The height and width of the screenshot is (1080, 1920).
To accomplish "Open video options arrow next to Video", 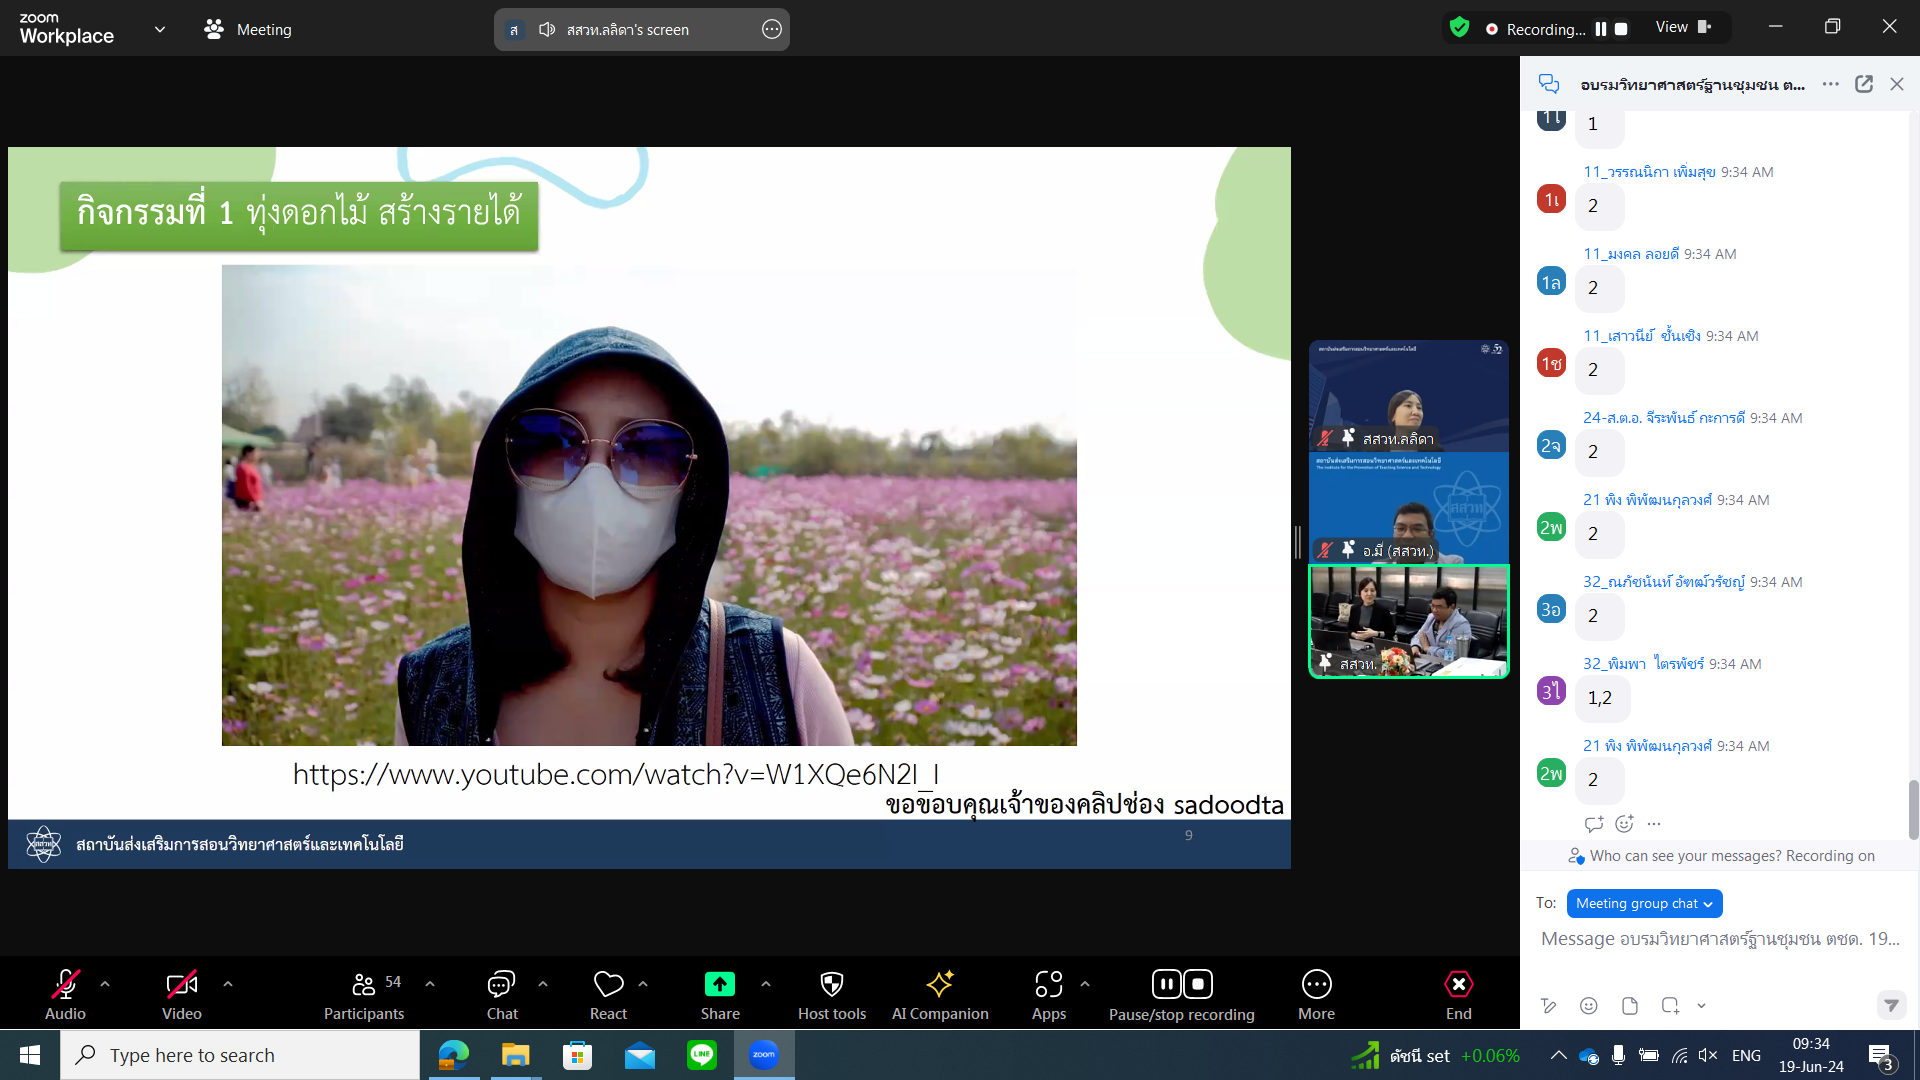I will (x=228, y=984).
